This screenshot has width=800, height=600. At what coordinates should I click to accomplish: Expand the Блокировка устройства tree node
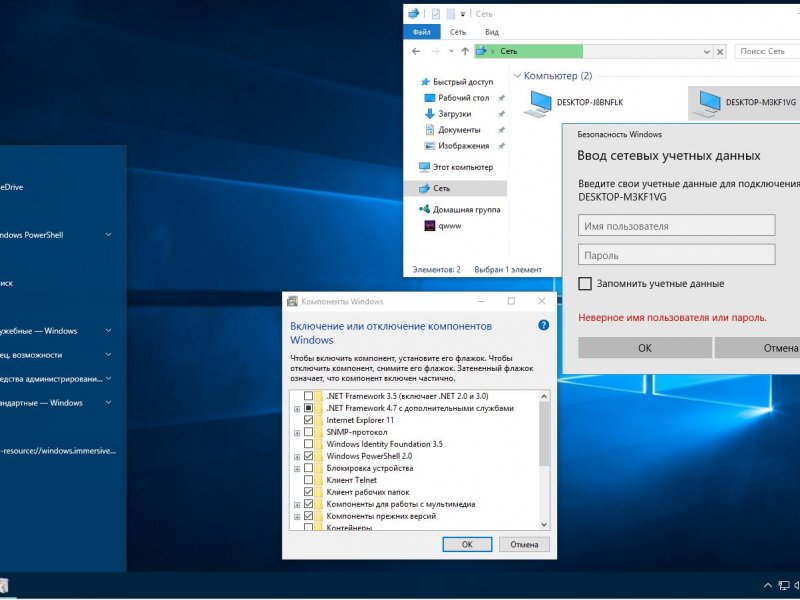297,468
